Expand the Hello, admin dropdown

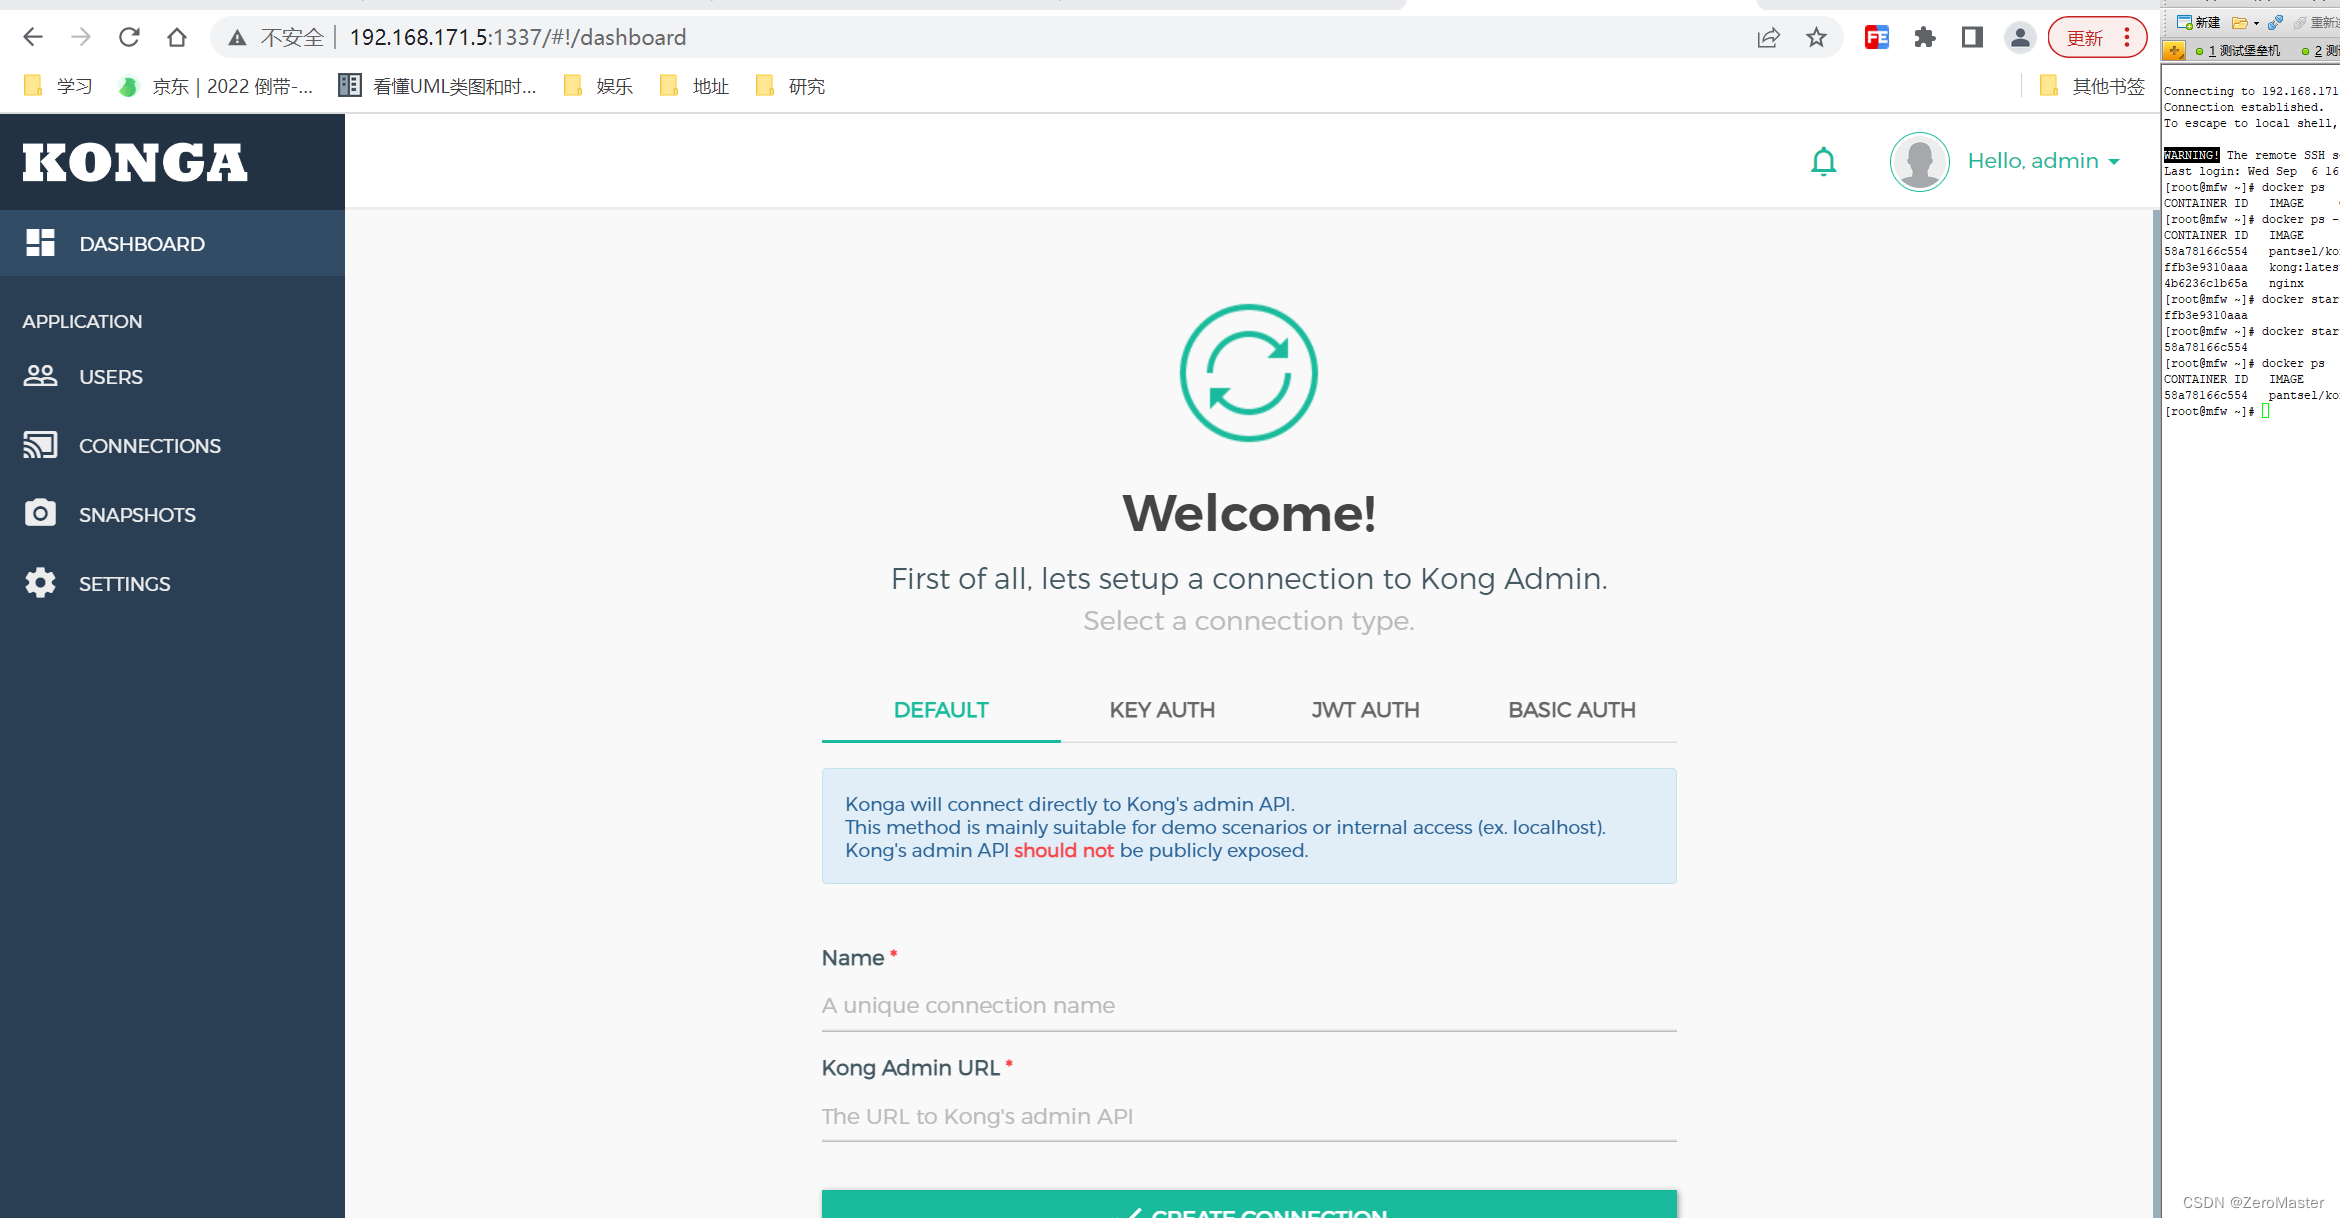2044,161
